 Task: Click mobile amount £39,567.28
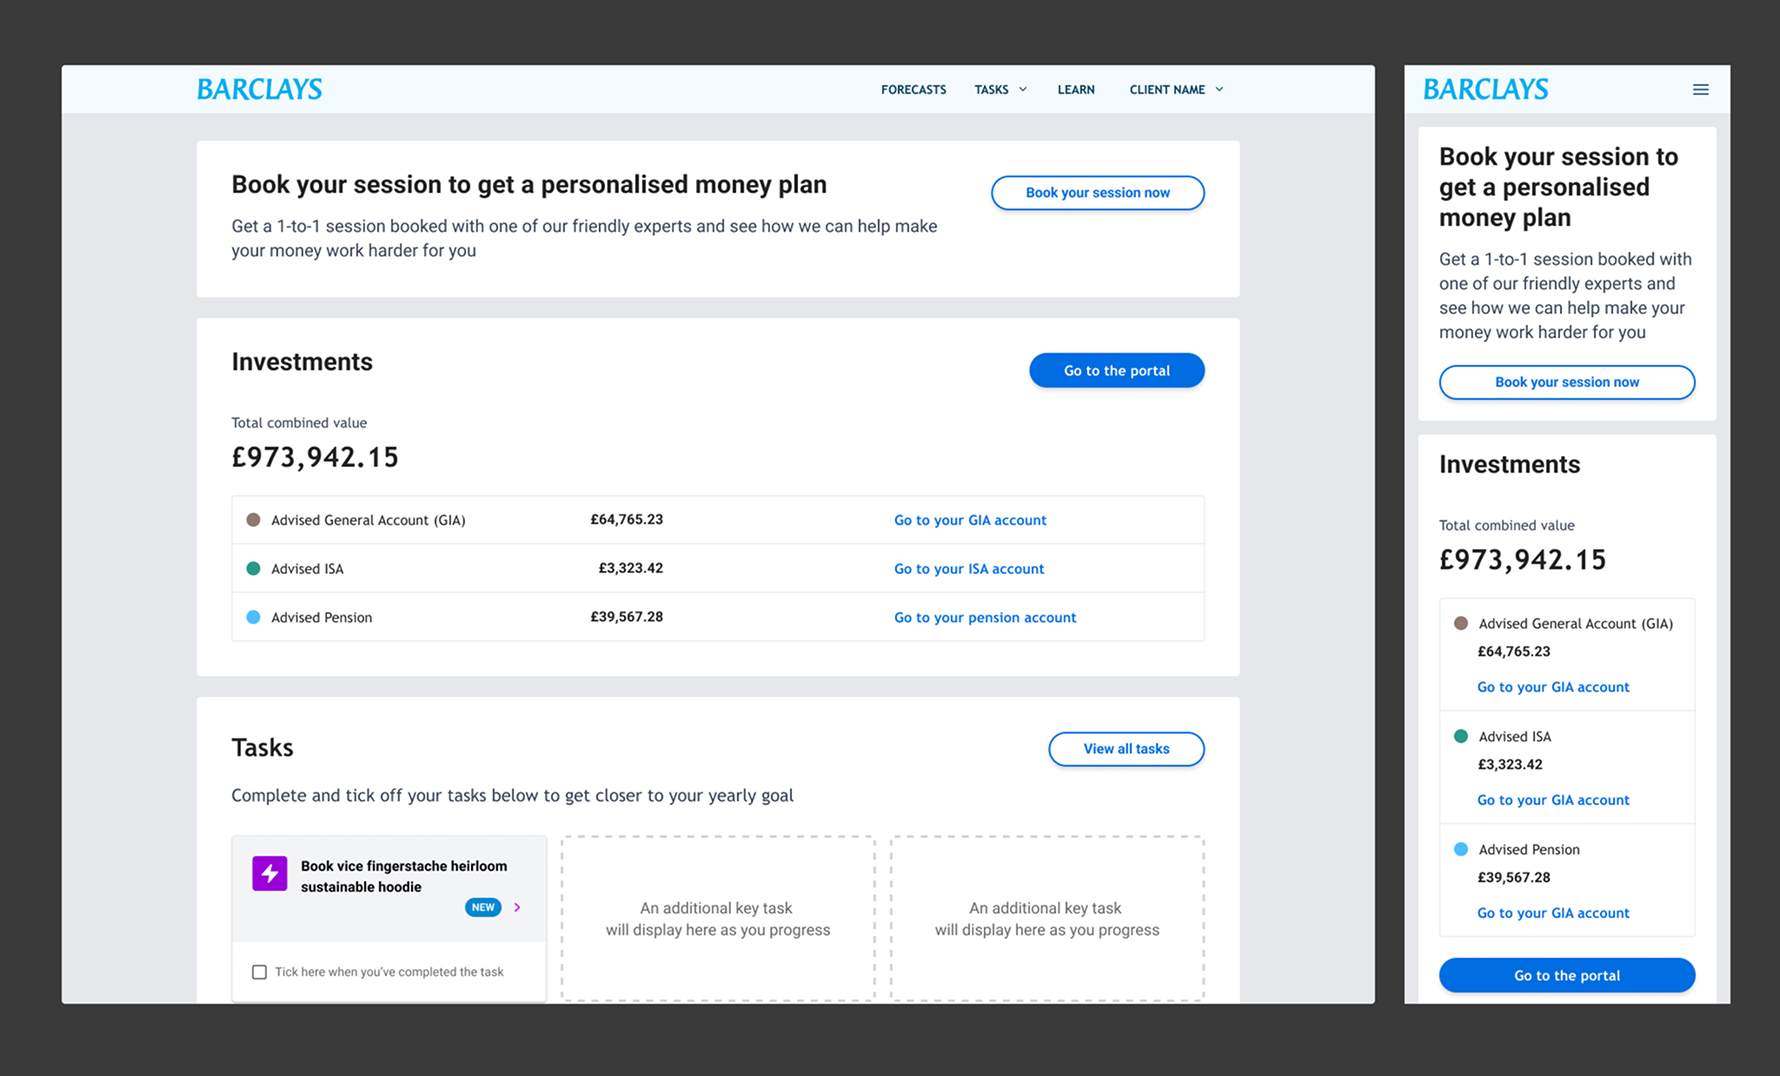pyautogui.click(x=1514, y=877)
